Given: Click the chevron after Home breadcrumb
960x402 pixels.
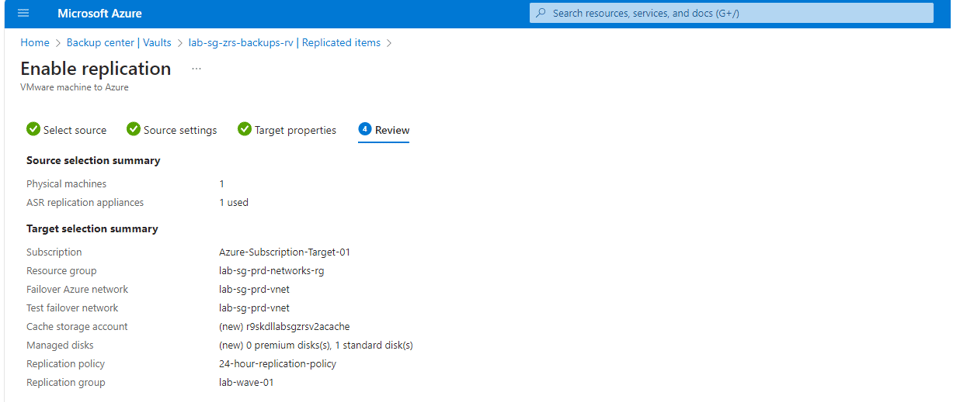Looking at the screenshot, I should (x=58, y=43).
